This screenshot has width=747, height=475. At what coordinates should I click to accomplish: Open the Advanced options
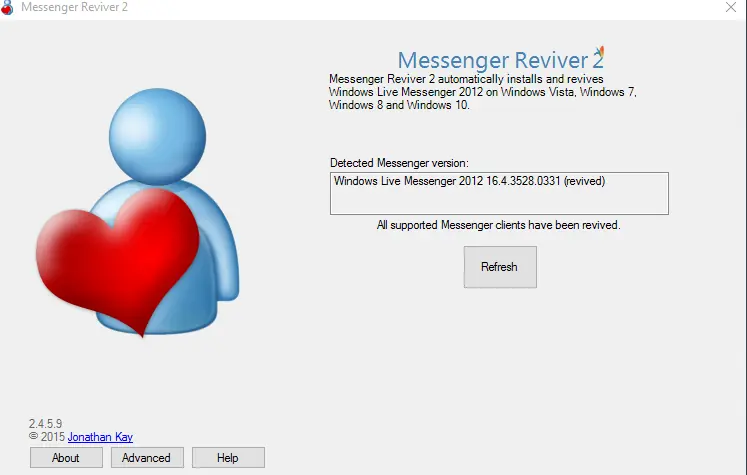pos(147,458)
